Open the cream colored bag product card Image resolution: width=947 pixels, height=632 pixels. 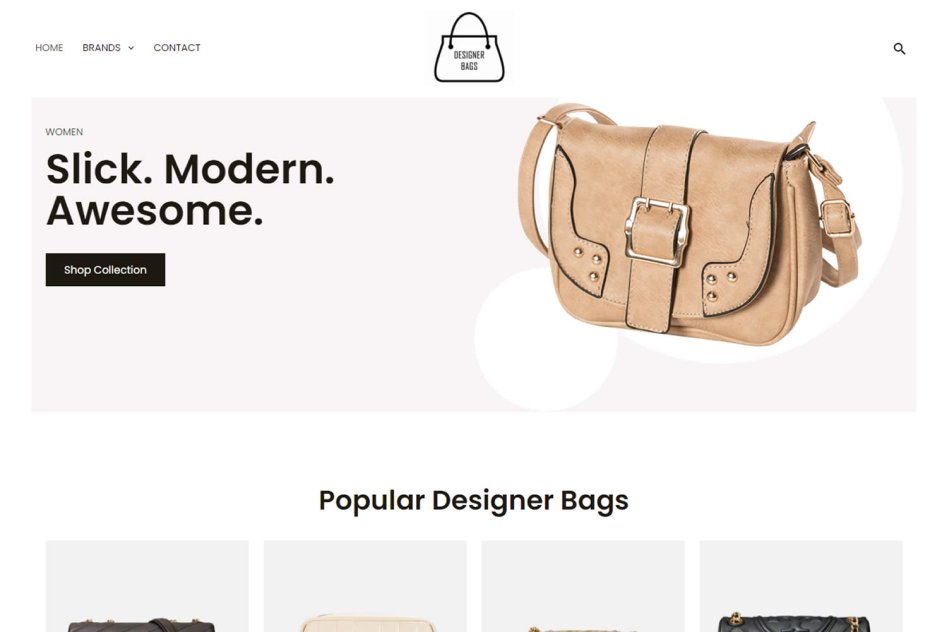coord(365,586)
